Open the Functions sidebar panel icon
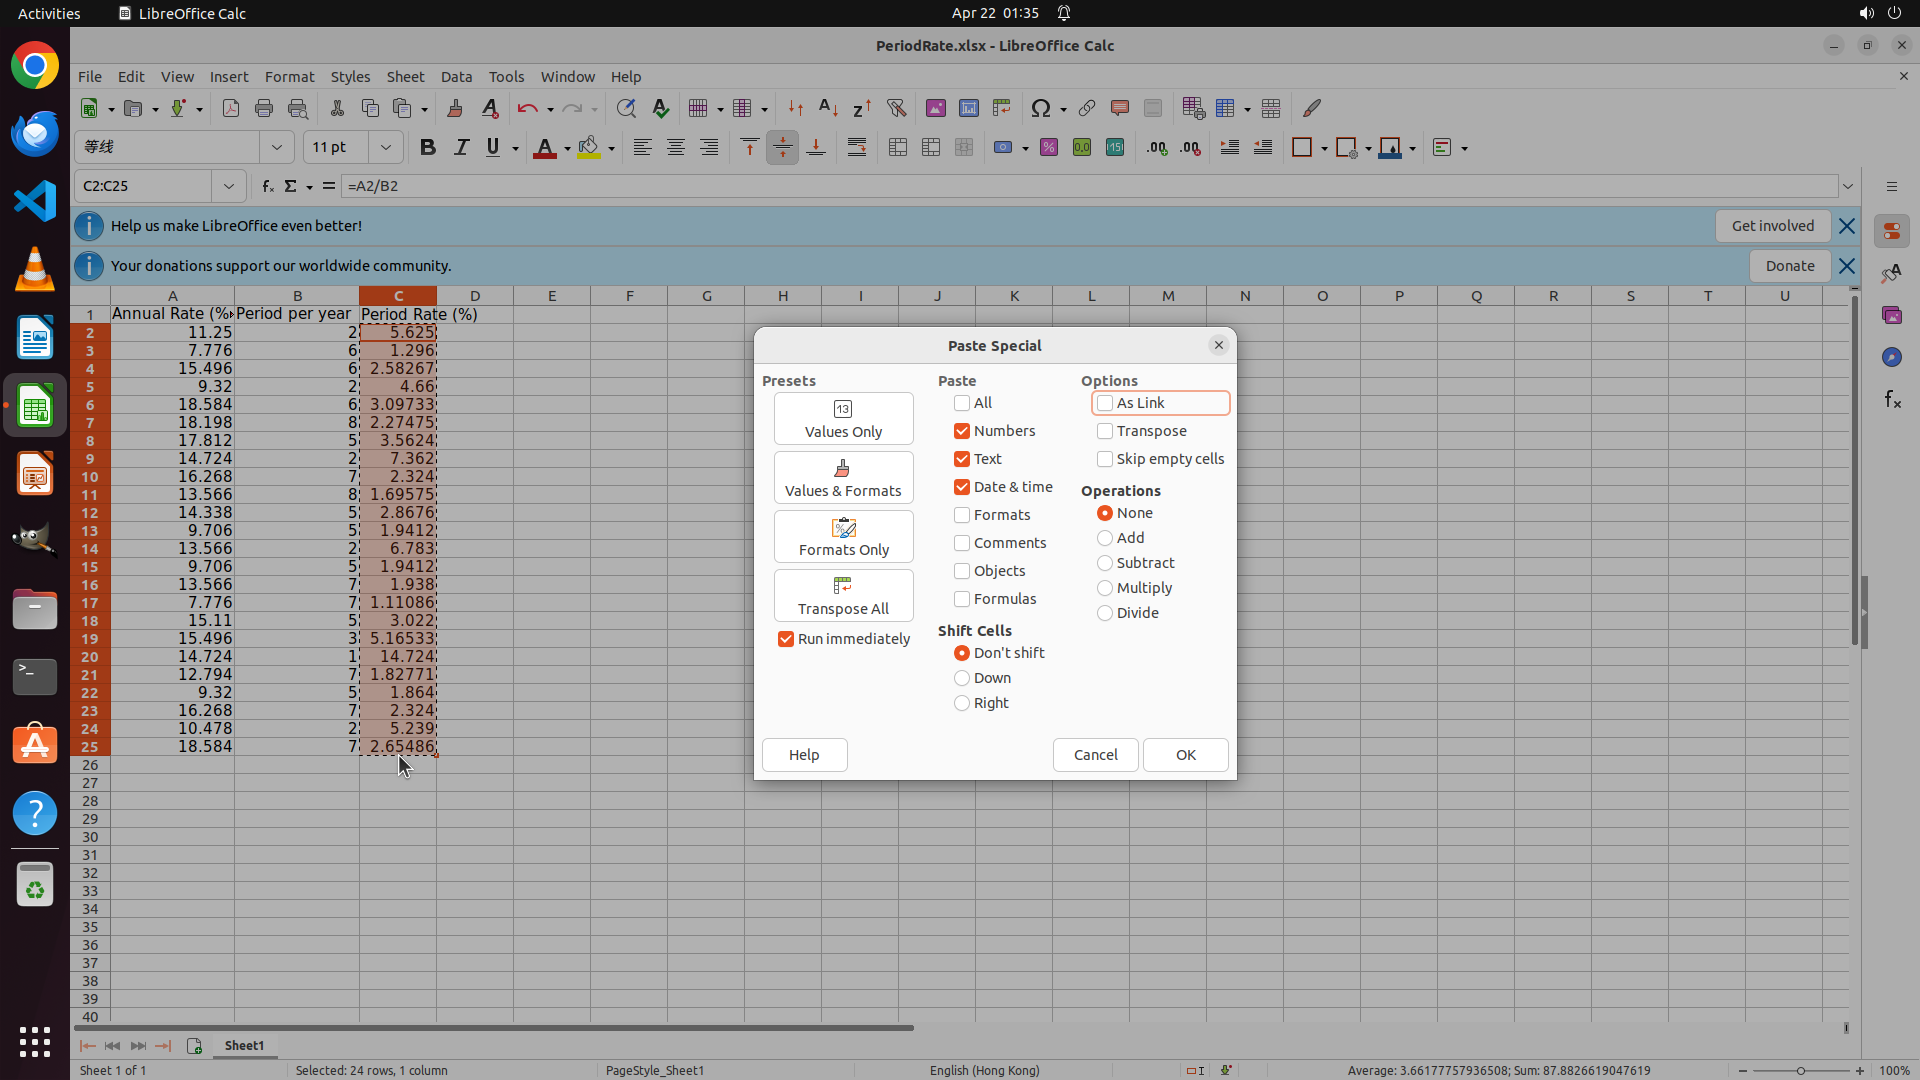 click(x=1892, y=400)
